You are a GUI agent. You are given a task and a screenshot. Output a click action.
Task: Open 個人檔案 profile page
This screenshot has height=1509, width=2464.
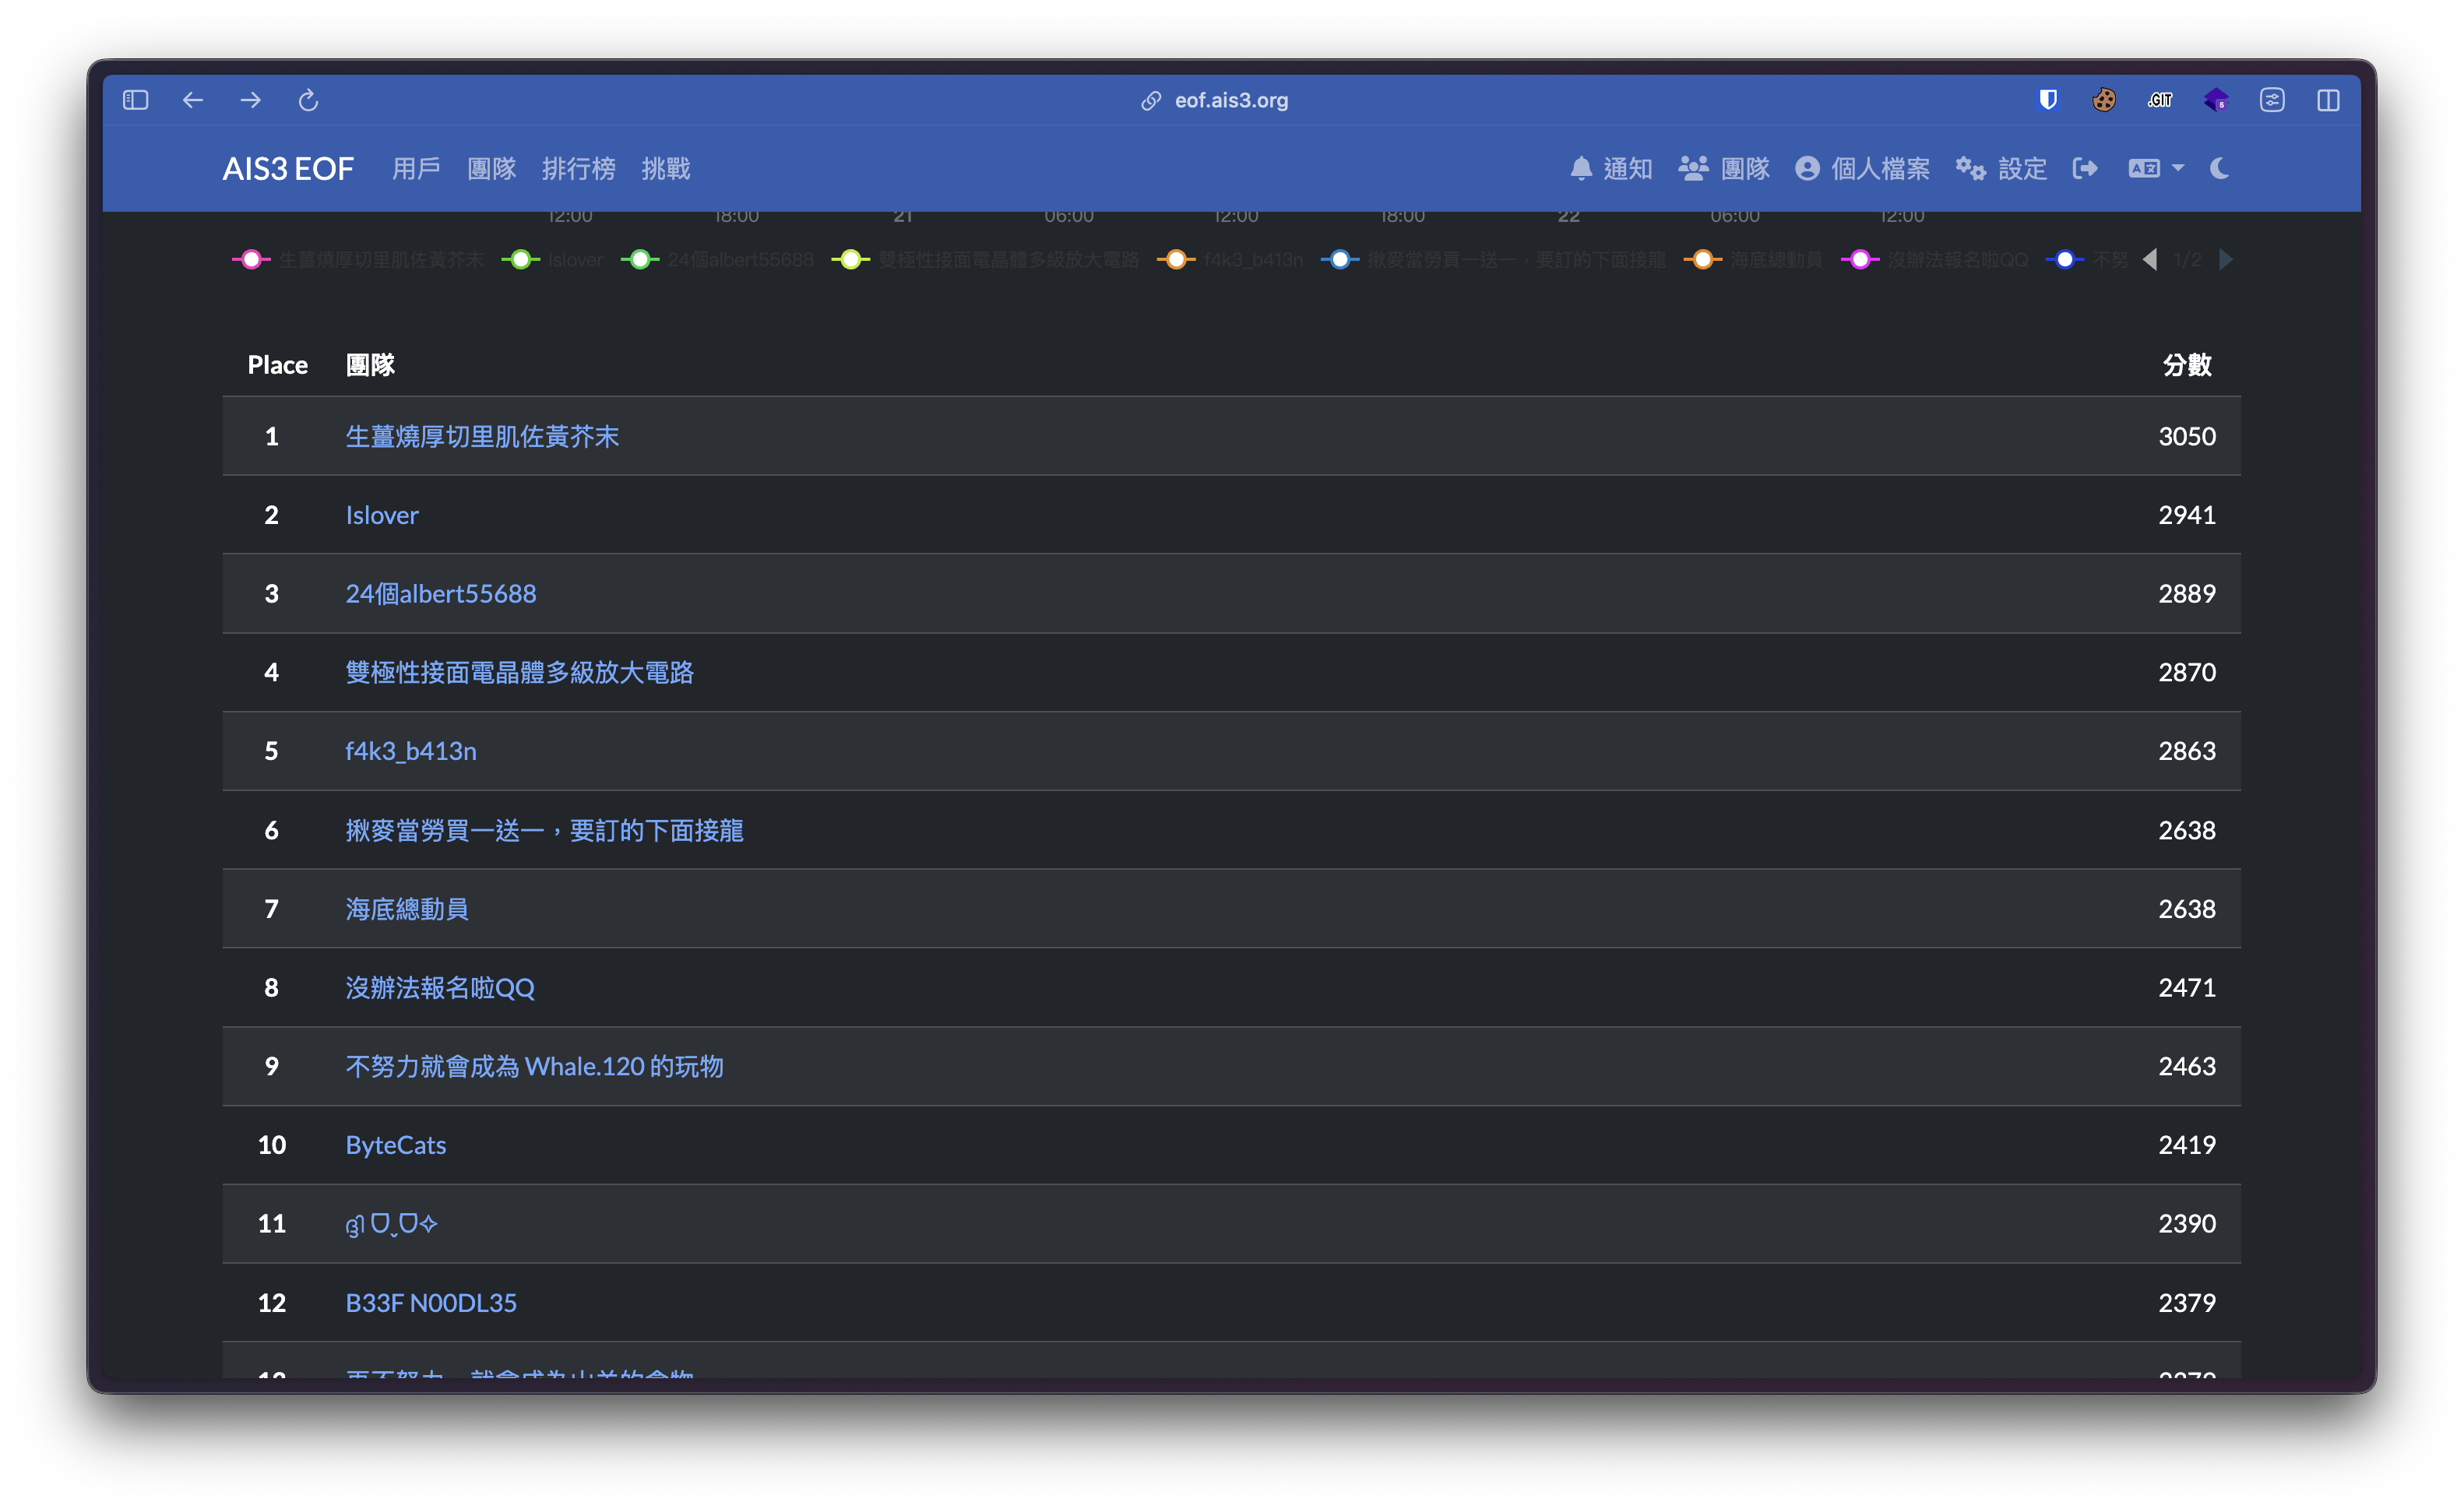[x=1862, y=169]
